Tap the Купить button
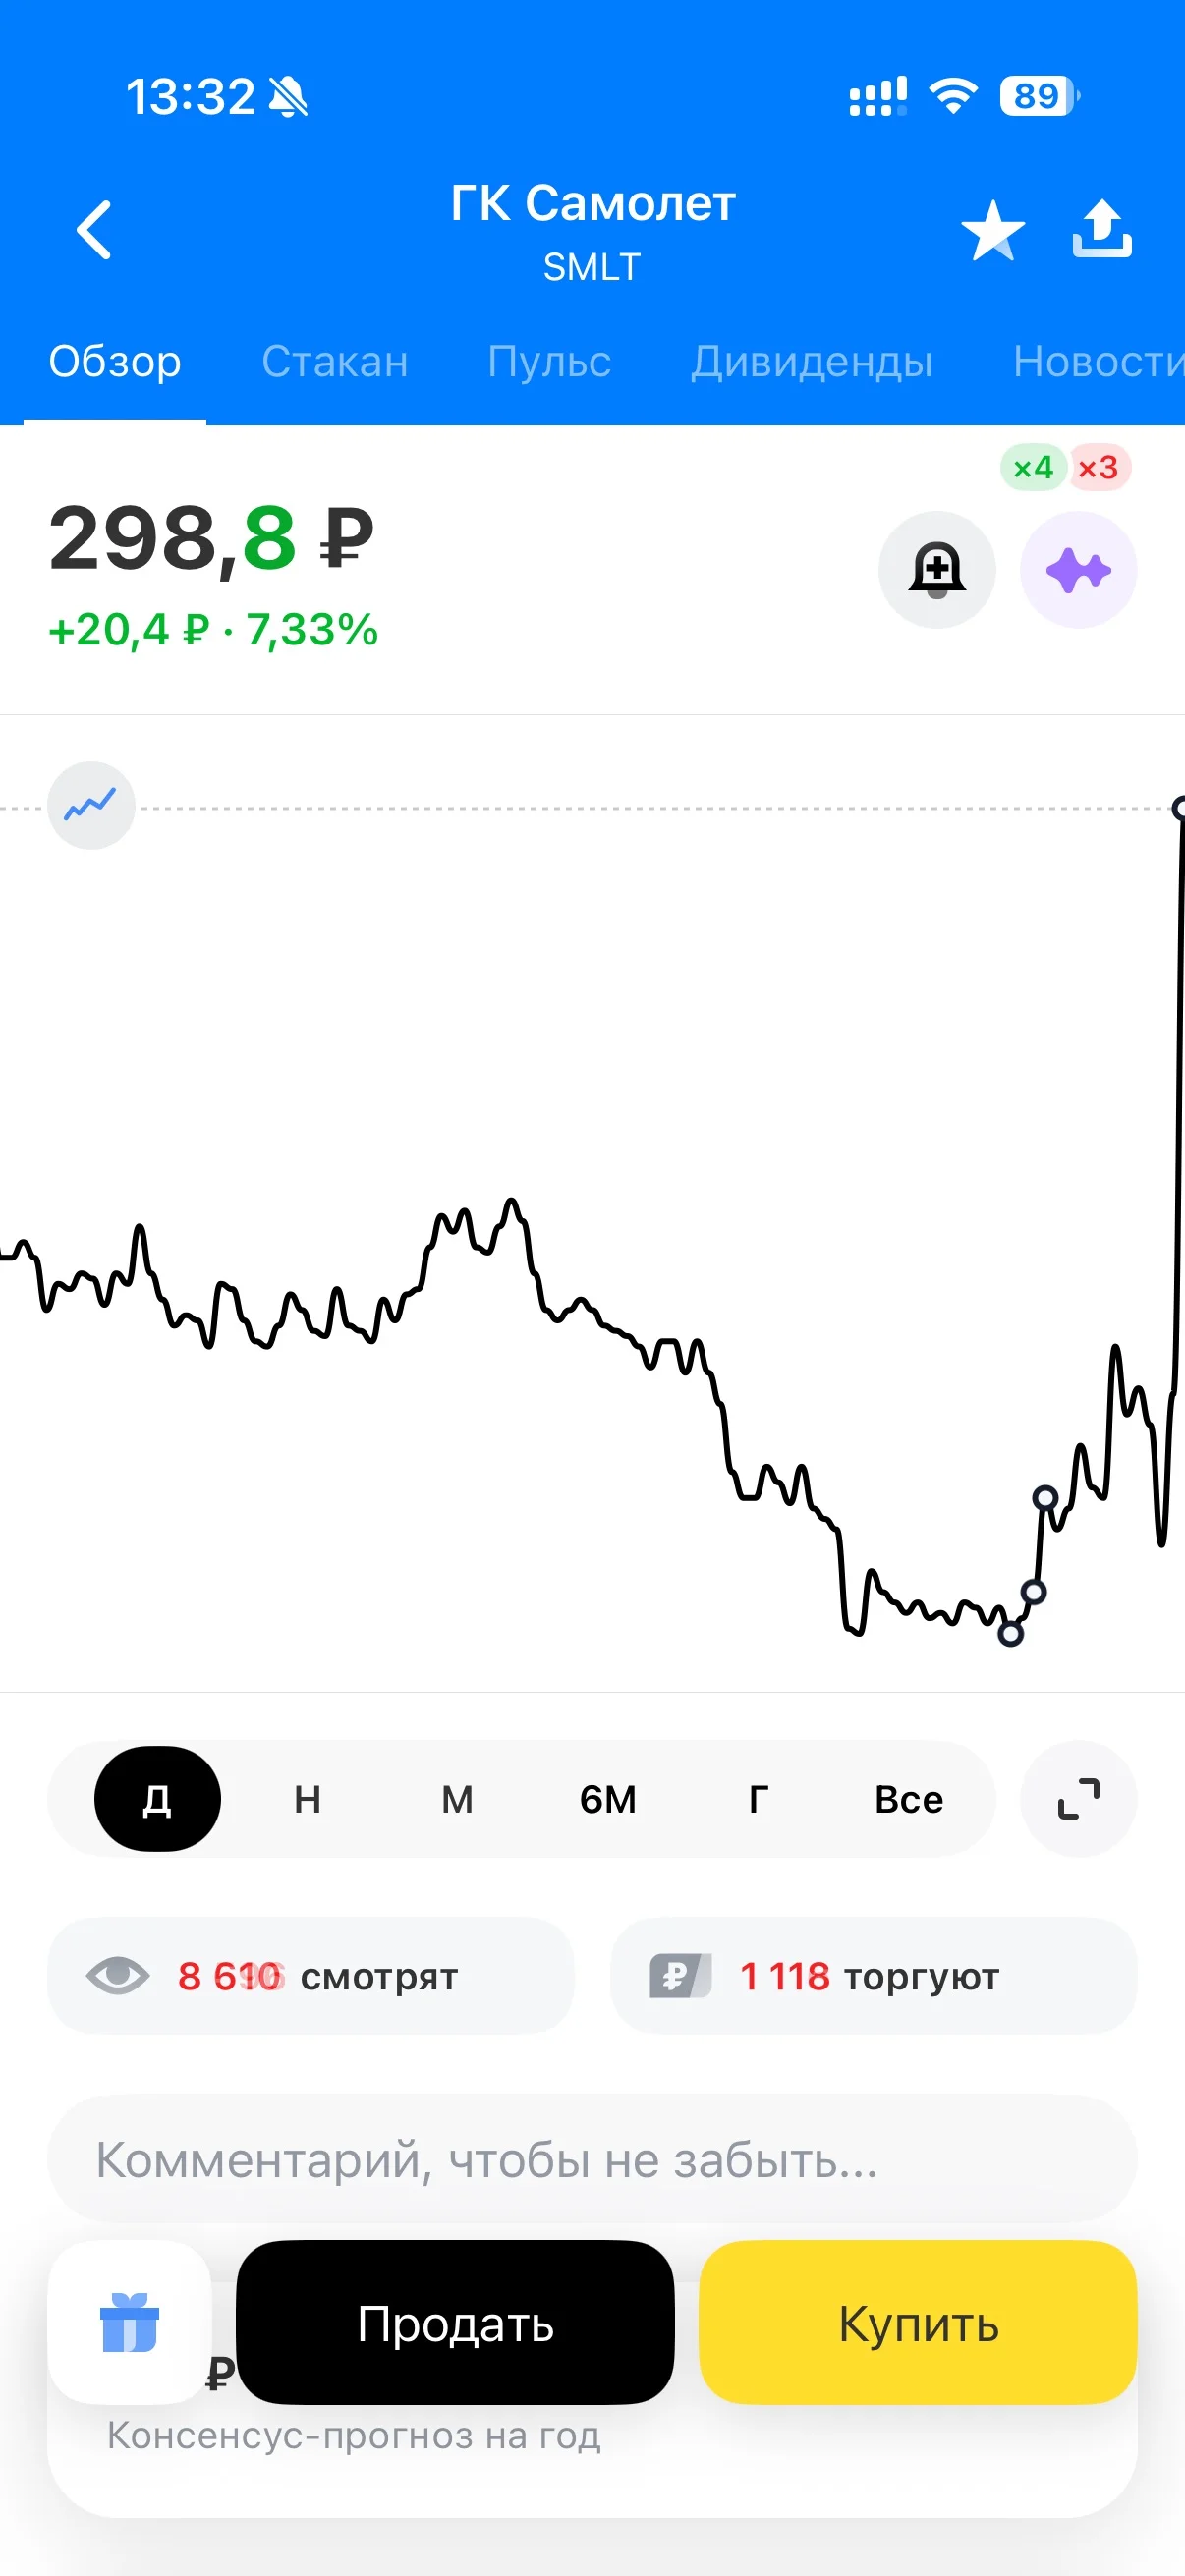The height and width of the screenshot is (2576, 1185). pos(918,2322)
